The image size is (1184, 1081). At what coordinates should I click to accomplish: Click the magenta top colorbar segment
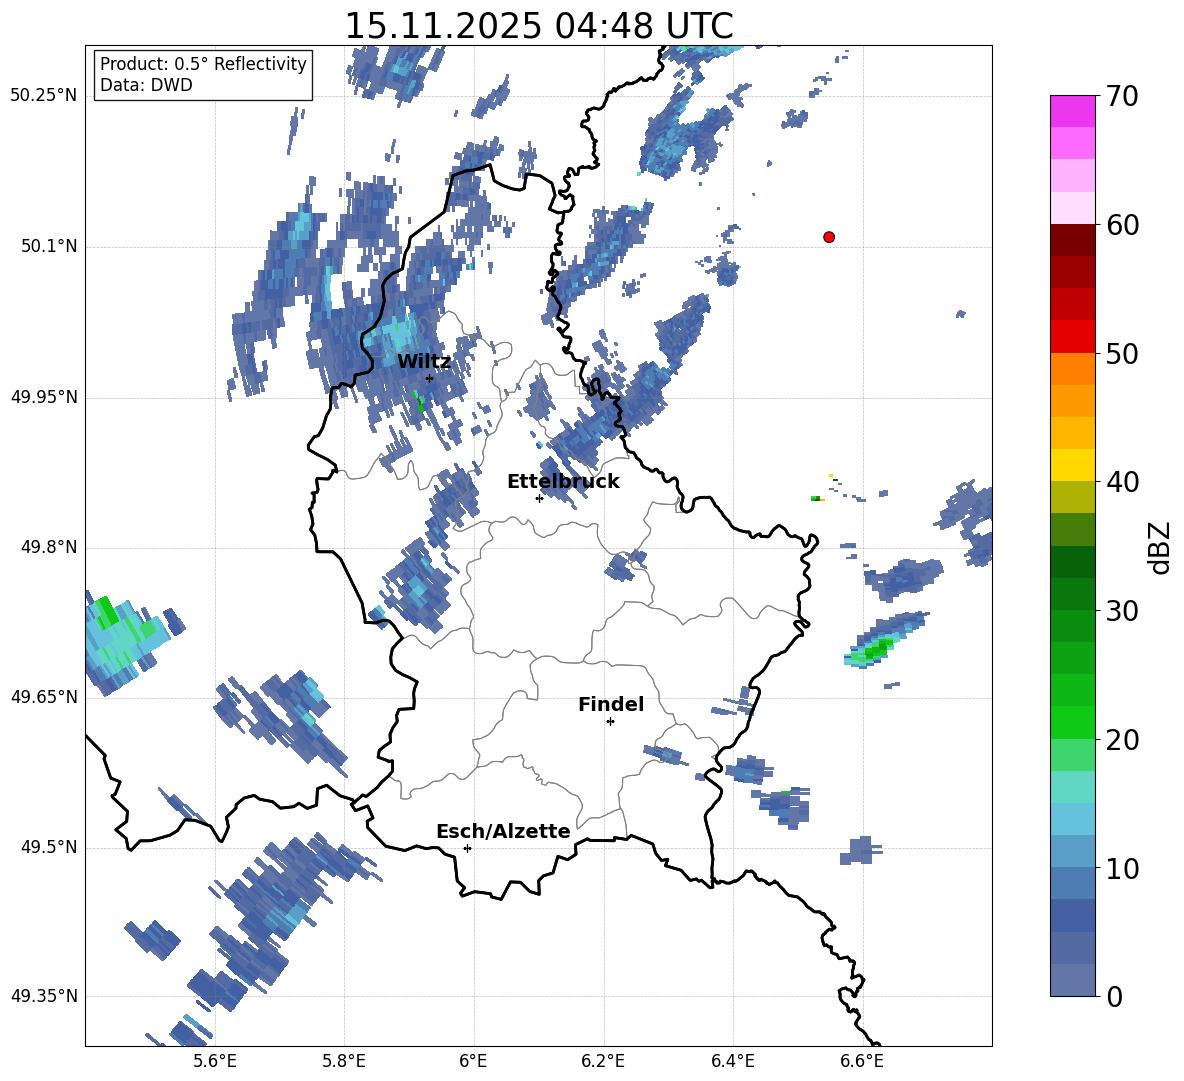[1072, 111]
